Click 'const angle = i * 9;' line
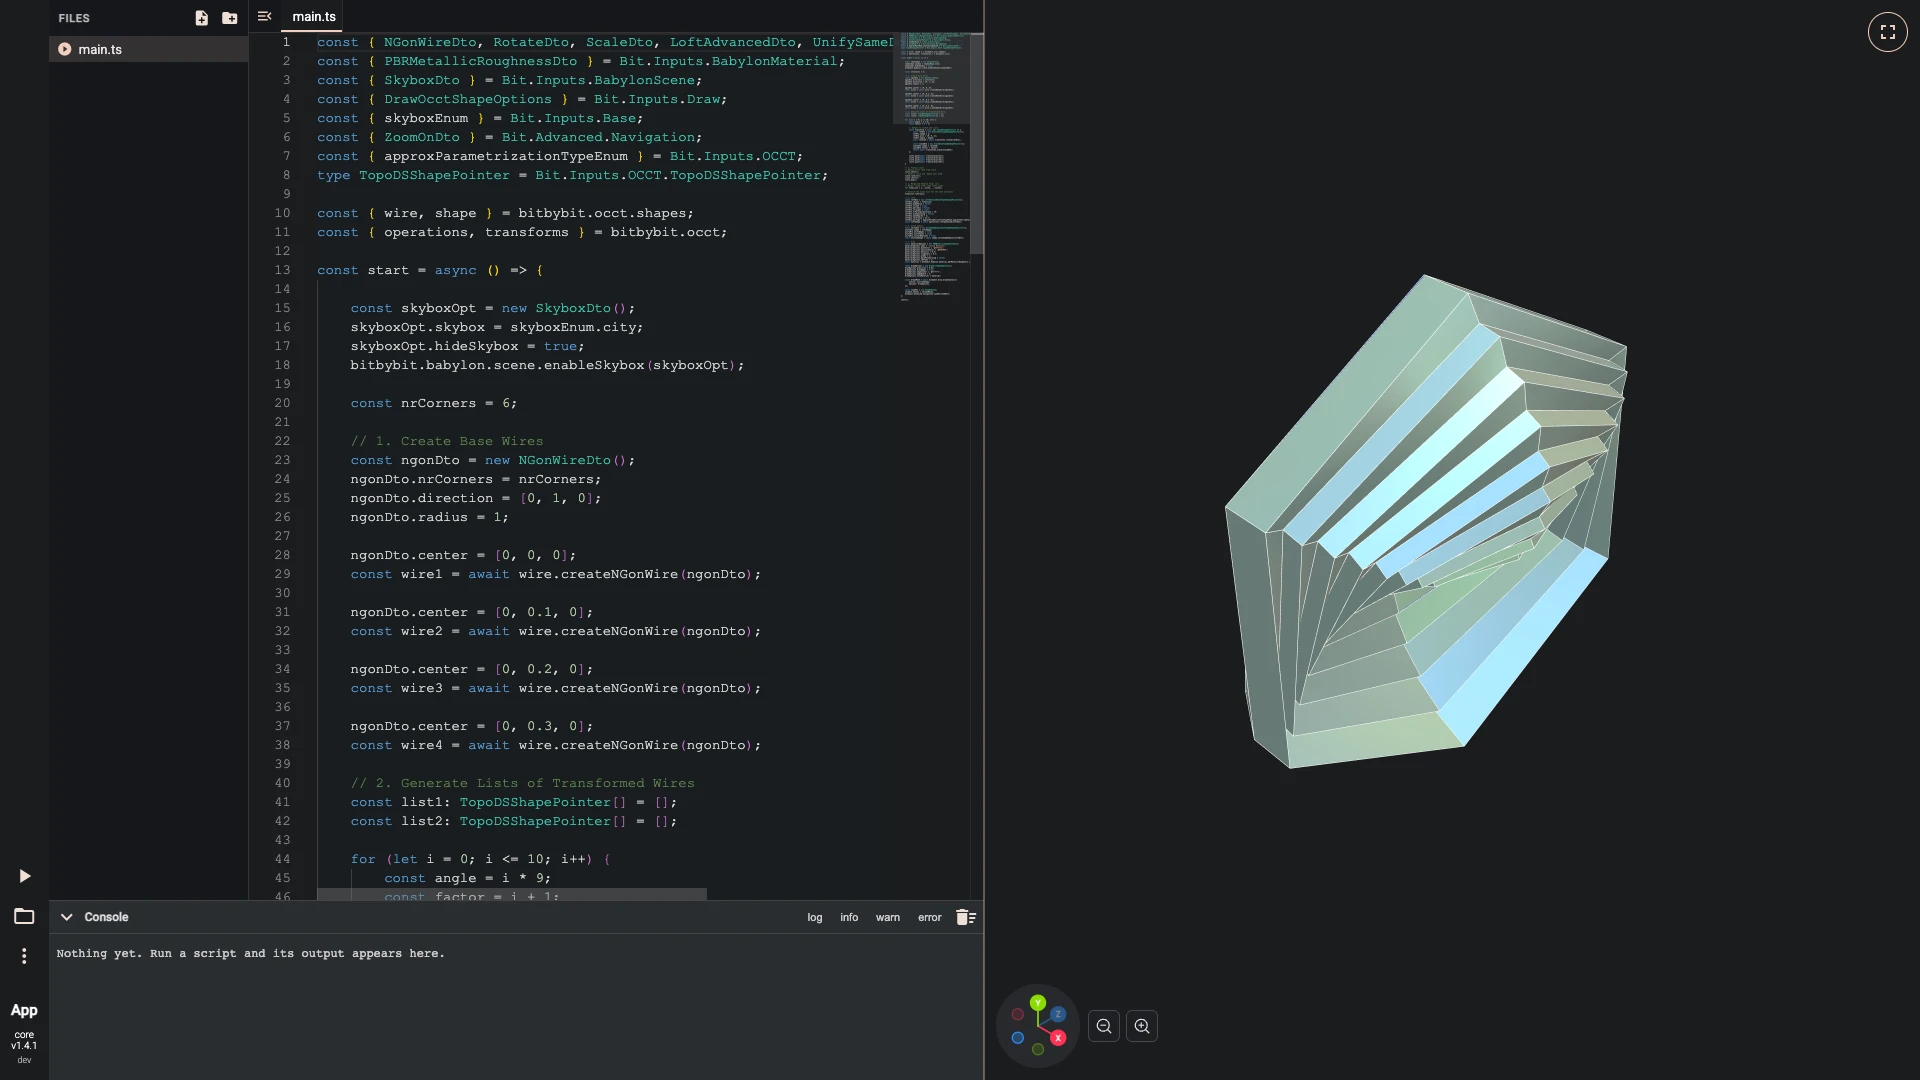Screen dimensions: 1920x1080 (467, 878)
